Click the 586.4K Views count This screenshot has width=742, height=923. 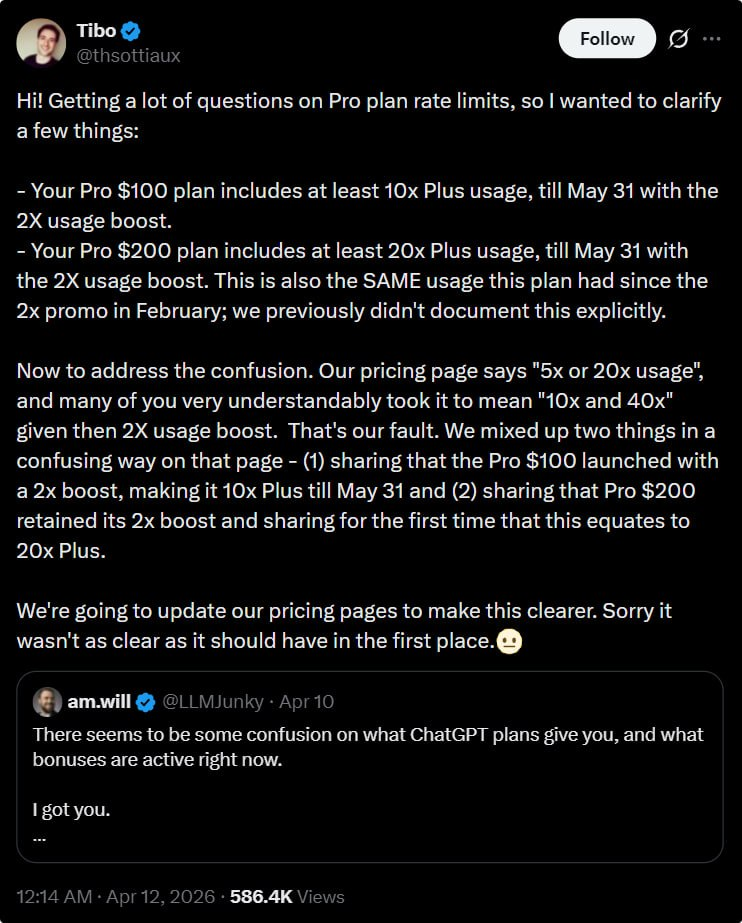pyautogui.click(x=287, y=897)
